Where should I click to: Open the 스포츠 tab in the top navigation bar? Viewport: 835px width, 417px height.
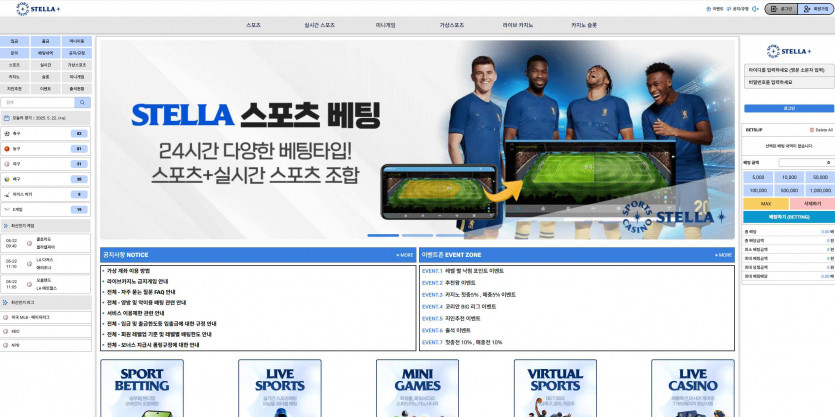tap(253, 25)
